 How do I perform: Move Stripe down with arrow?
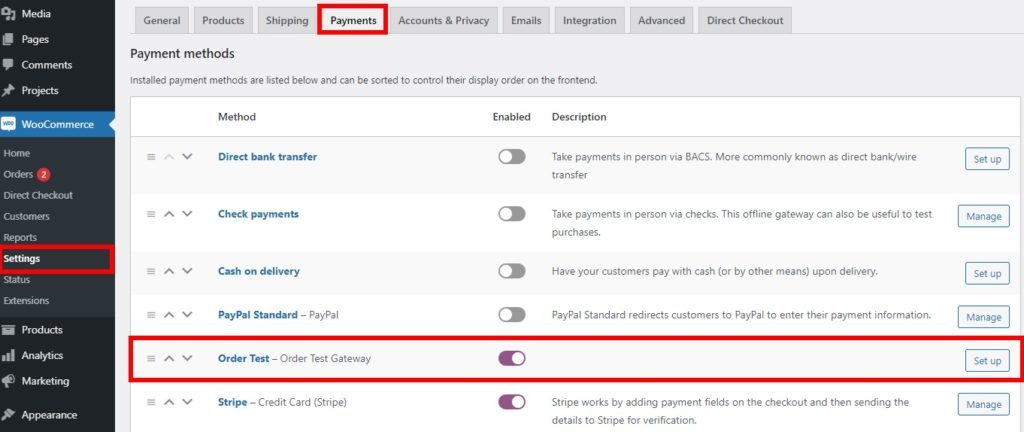pos(187,403)
